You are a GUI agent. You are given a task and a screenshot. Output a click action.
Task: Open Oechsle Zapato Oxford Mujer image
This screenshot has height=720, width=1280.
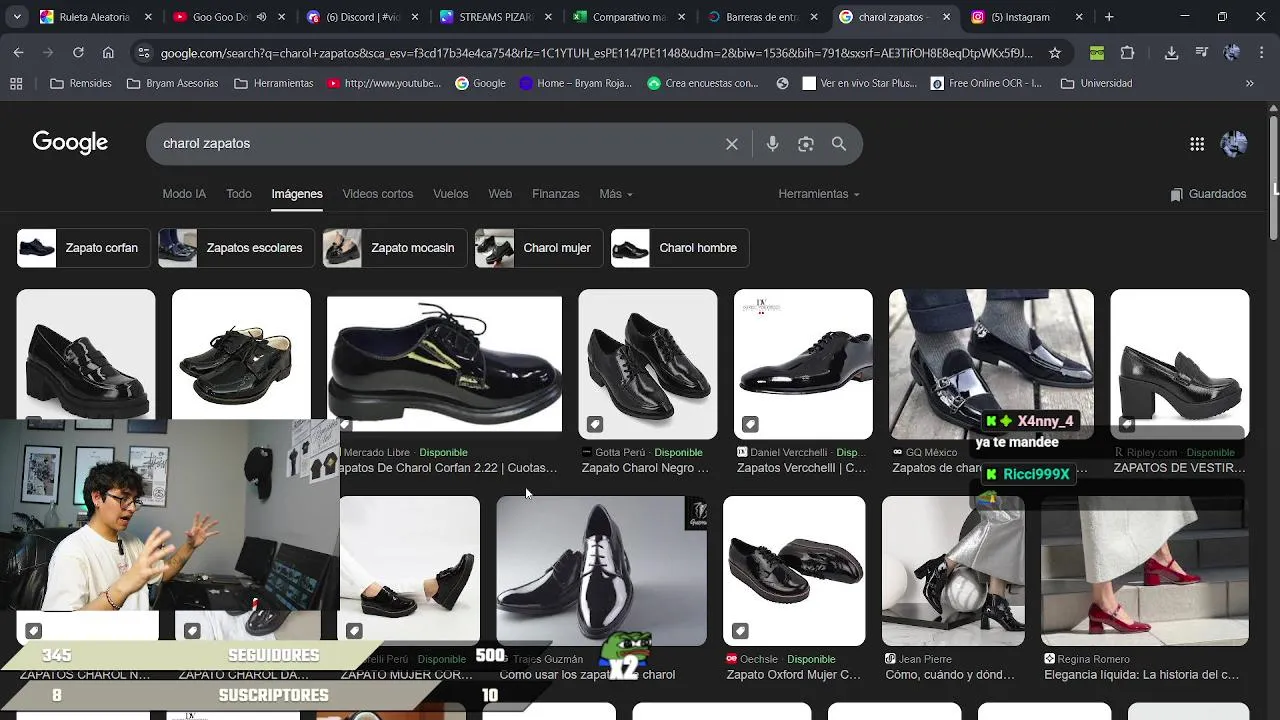coord(794,571)
